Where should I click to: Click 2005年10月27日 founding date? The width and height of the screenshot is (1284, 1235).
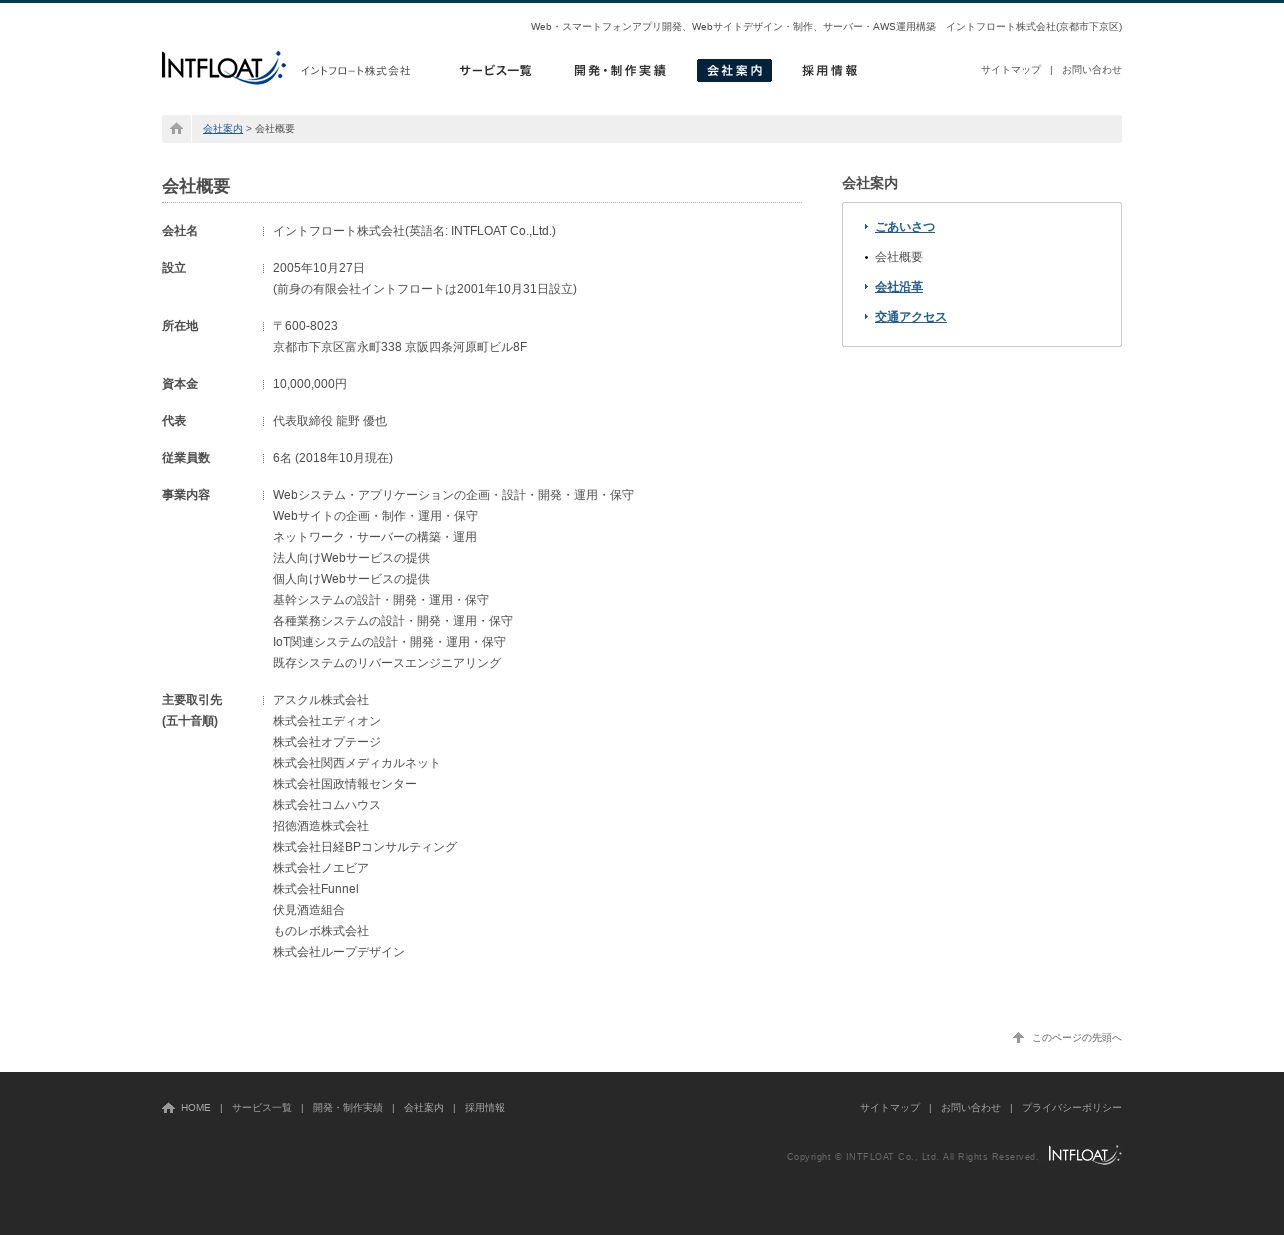coord(319,268)
